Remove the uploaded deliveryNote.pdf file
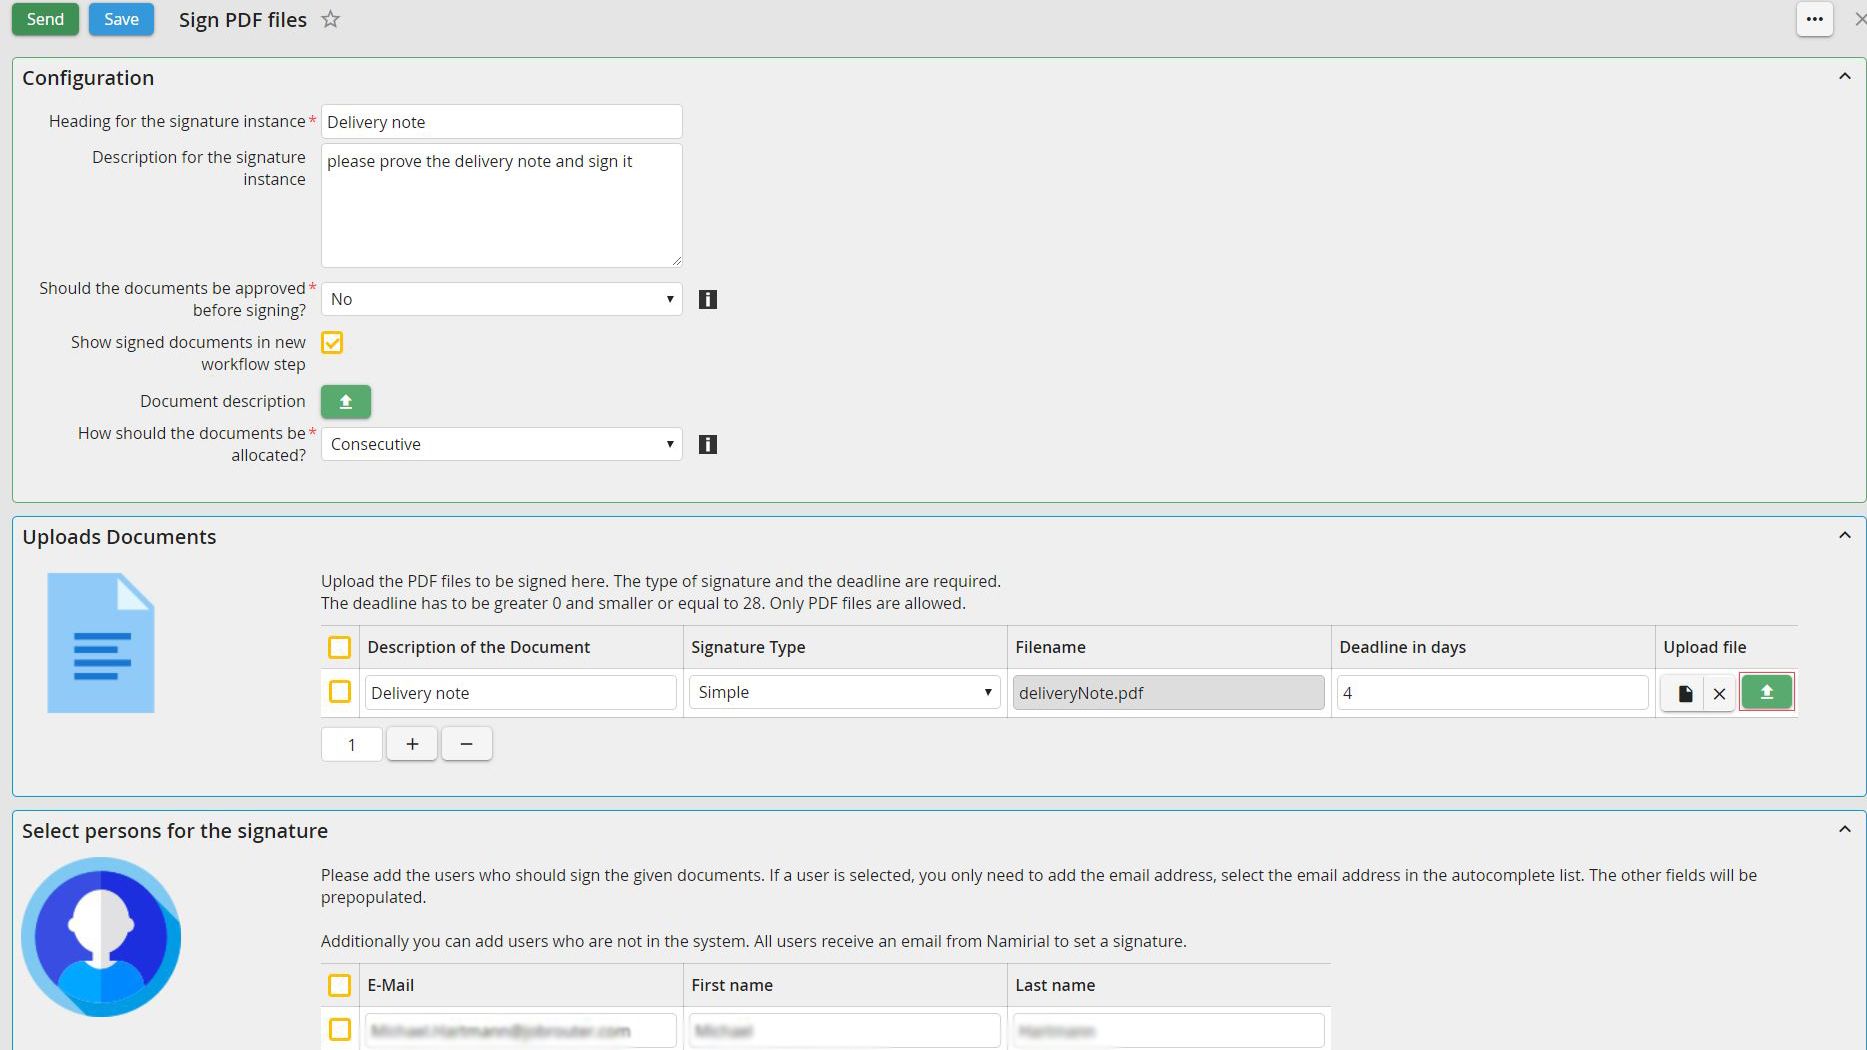This screenshot has width=1867, height=1050. click(1719, 693)
